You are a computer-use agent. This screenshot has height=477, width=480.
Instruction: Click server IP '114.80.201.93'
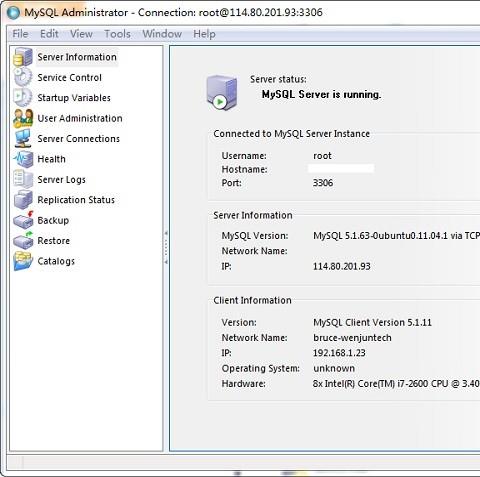click(x=342, y=266)
